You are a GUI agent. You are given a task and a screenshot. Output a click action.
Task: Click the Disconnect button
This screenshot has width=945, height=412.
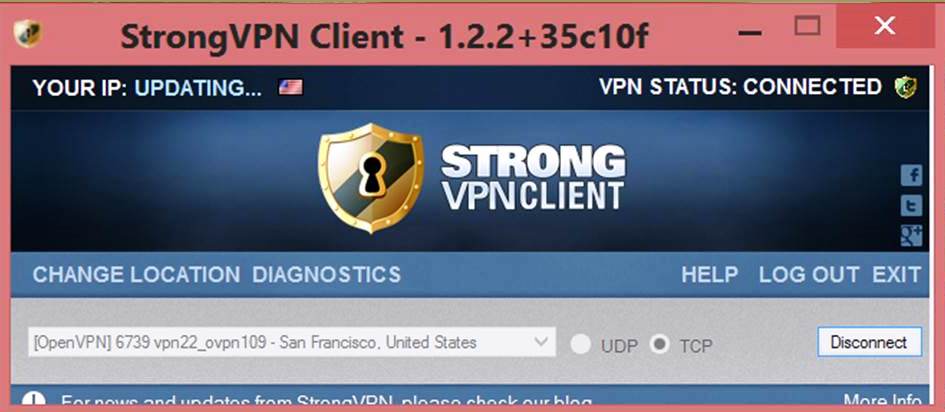coord(869,342)
